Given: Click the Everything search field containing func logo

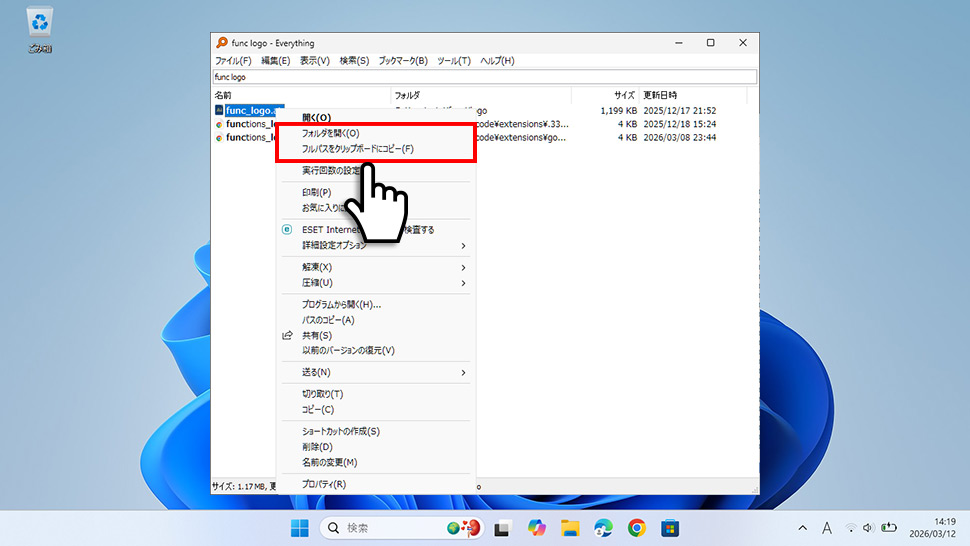Looking at the screenshot, I should pos(484,77).
